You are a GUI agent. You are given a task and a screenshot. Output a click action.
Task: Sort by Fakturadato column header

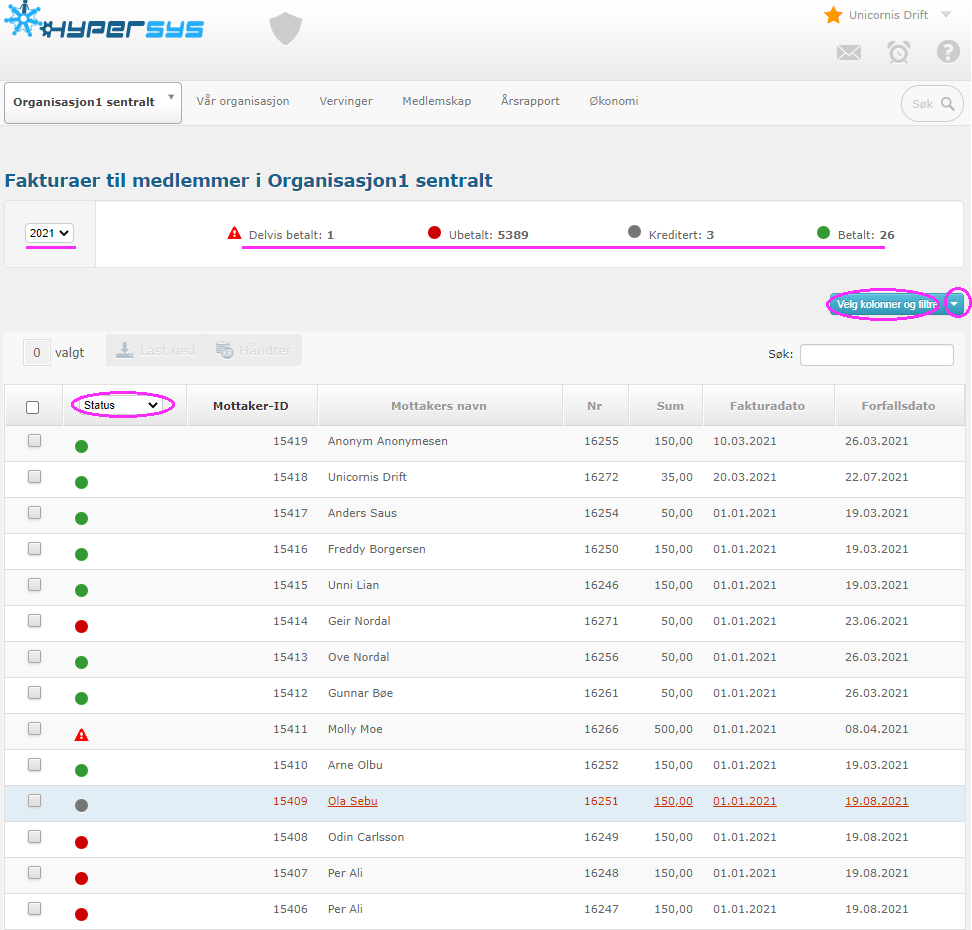pyautogui.click(x=767, y=406)
